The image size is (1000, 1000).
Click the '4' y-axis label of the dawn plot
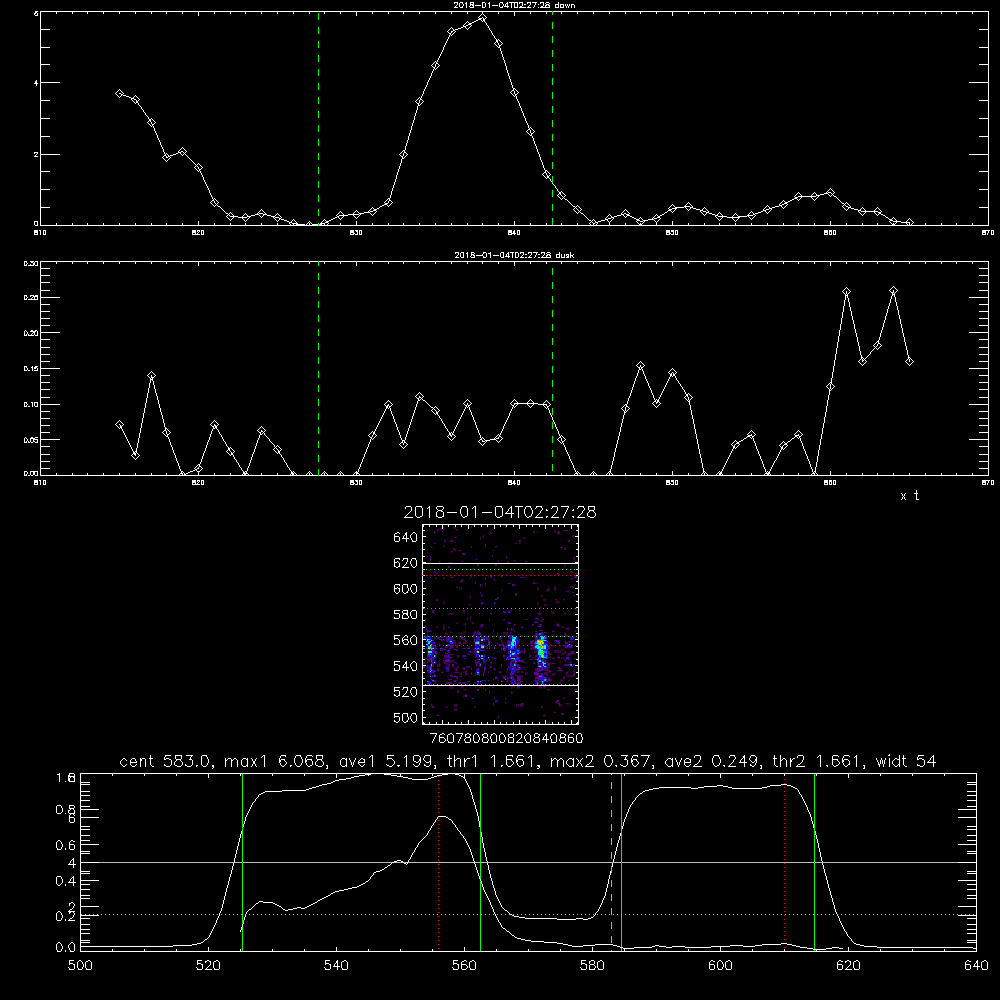36,82
